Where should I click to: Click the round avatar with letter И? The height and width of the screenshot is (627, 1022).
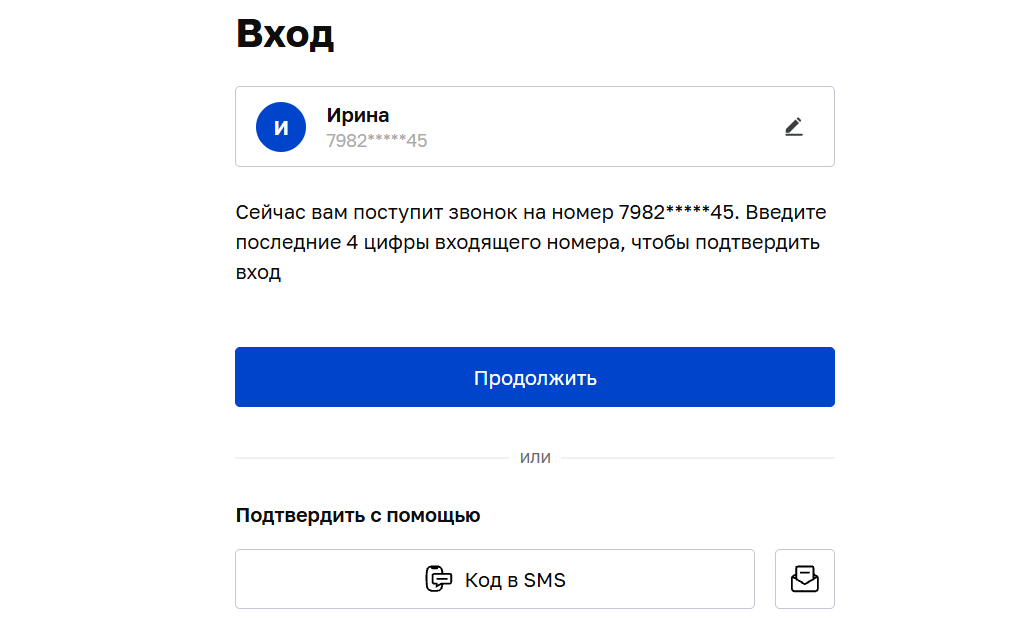[x=280, y=126]
